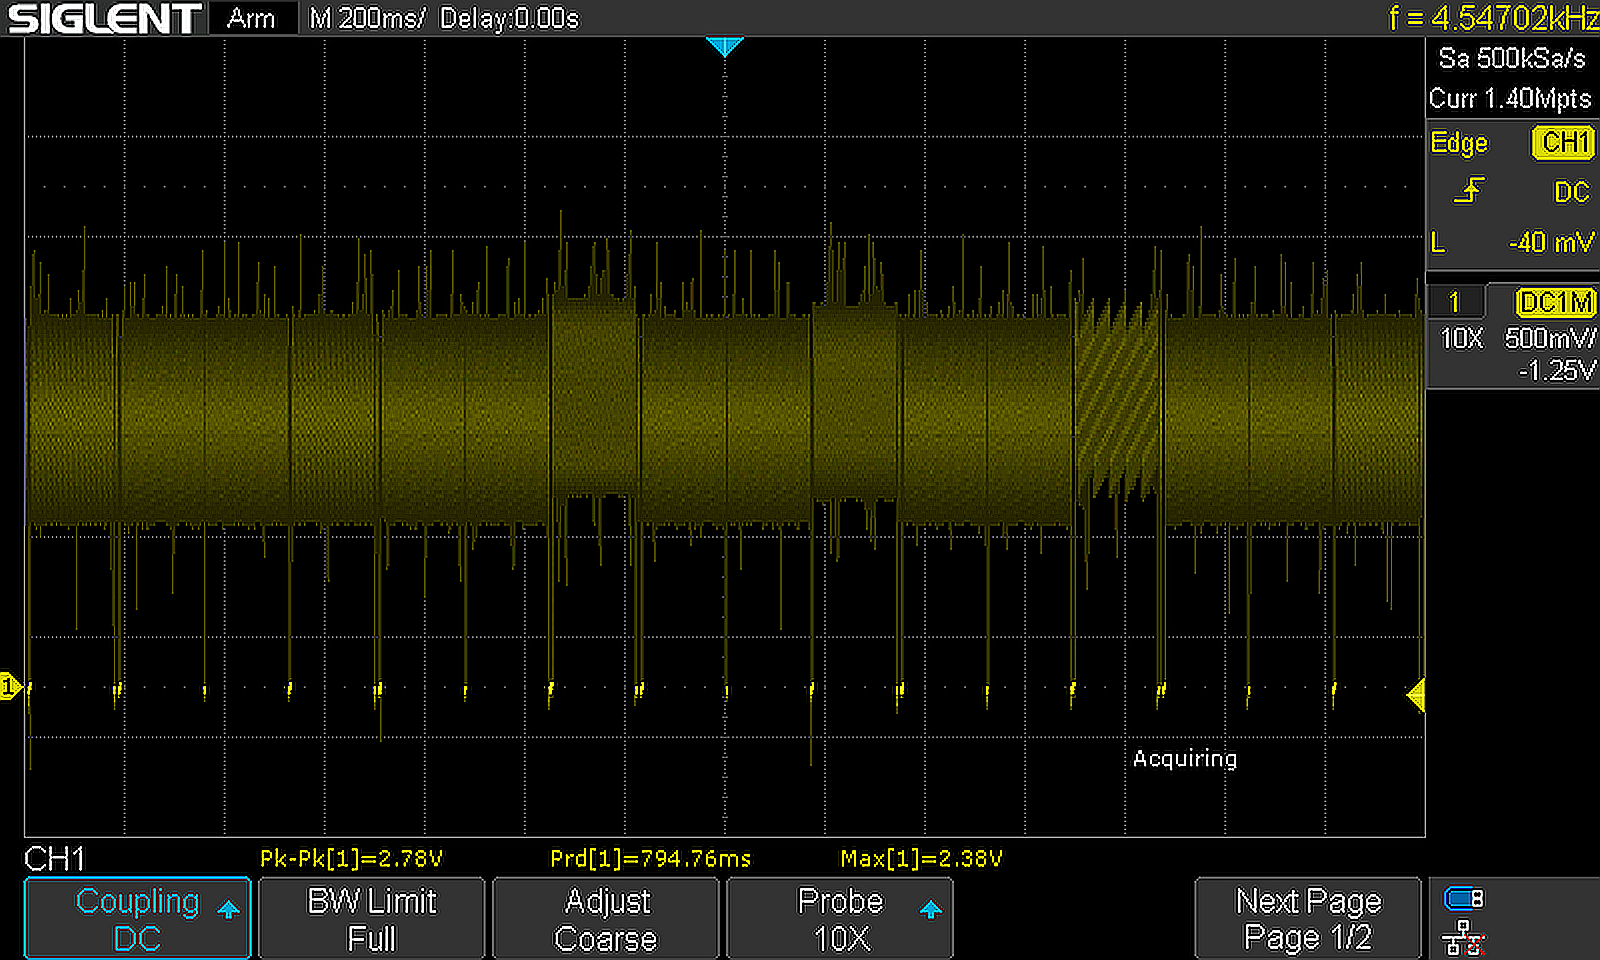Expand the Probe 10X options arrow

[x=930, y=909]
